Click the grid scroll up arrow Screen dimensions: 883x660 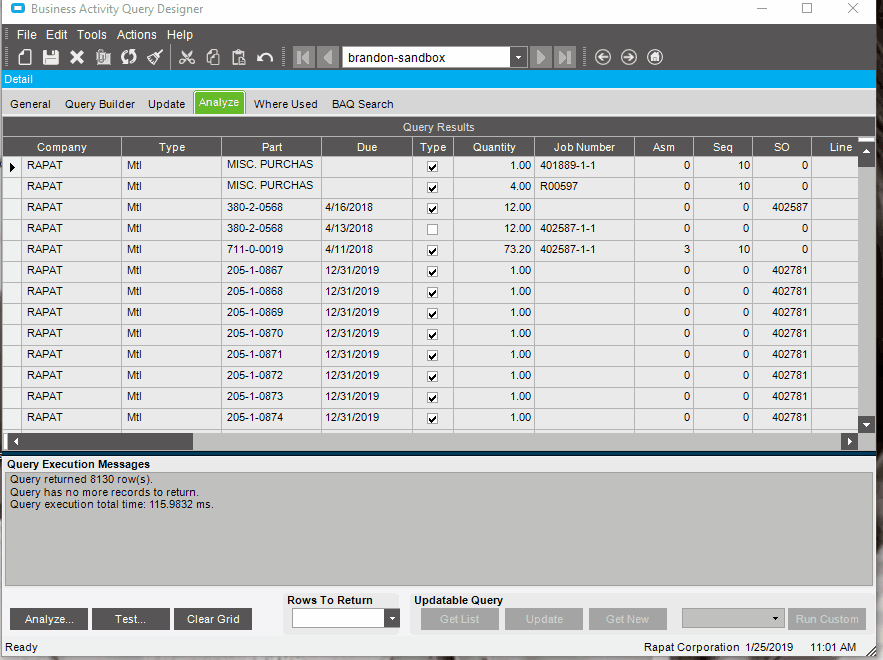point(866,151)
